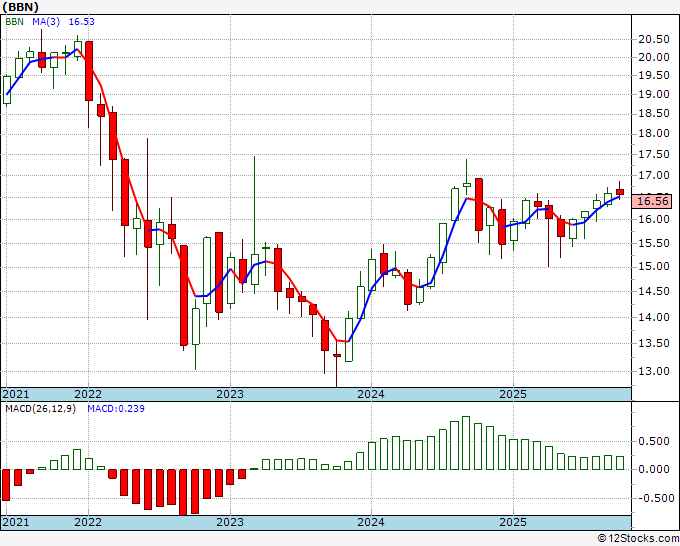Click the 19.50 price axis label
Screen dimensions: 680x546
654,75
